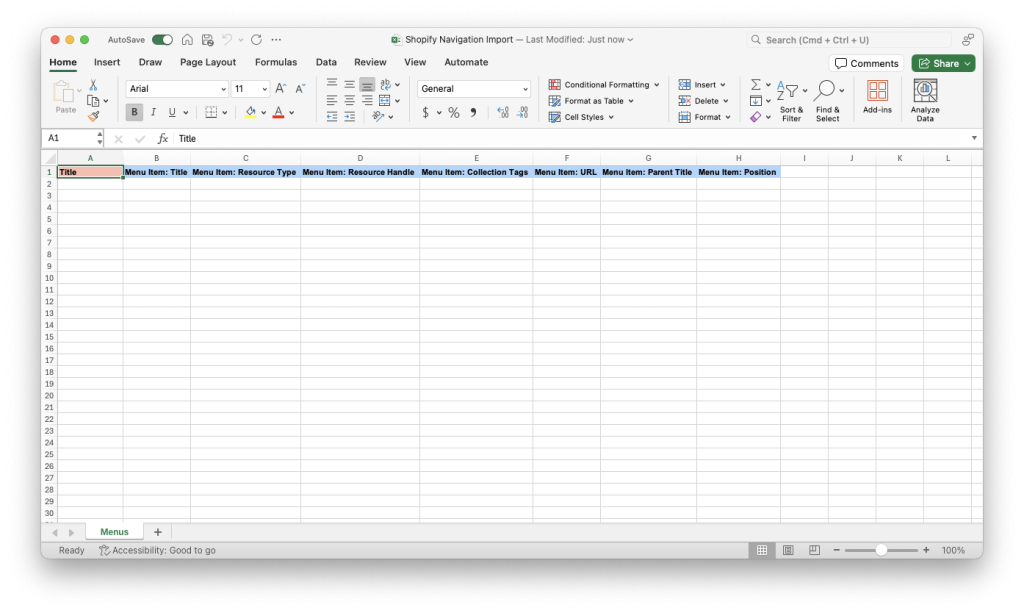Open the Number Format dropdown showing General
This screenshot has width=1024, height=613.
coord(473,89)
